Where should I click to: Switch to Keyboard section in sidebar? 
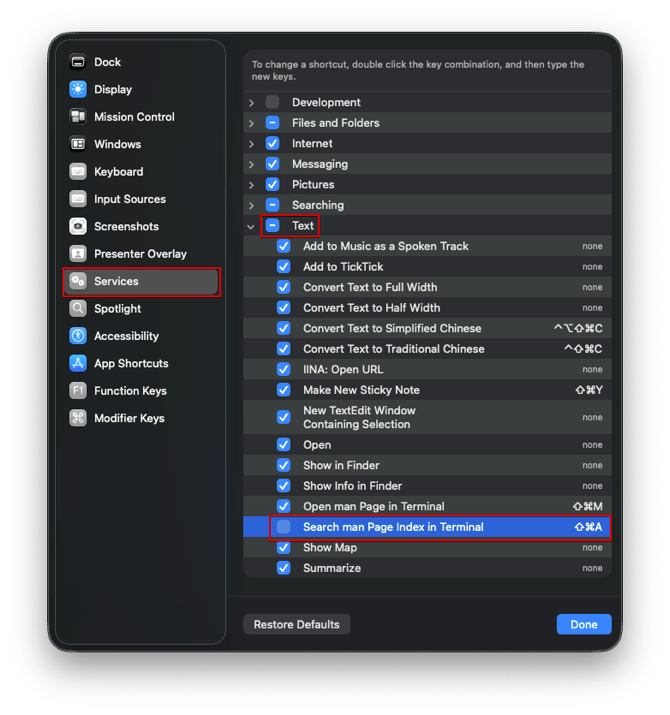(118, 172)
